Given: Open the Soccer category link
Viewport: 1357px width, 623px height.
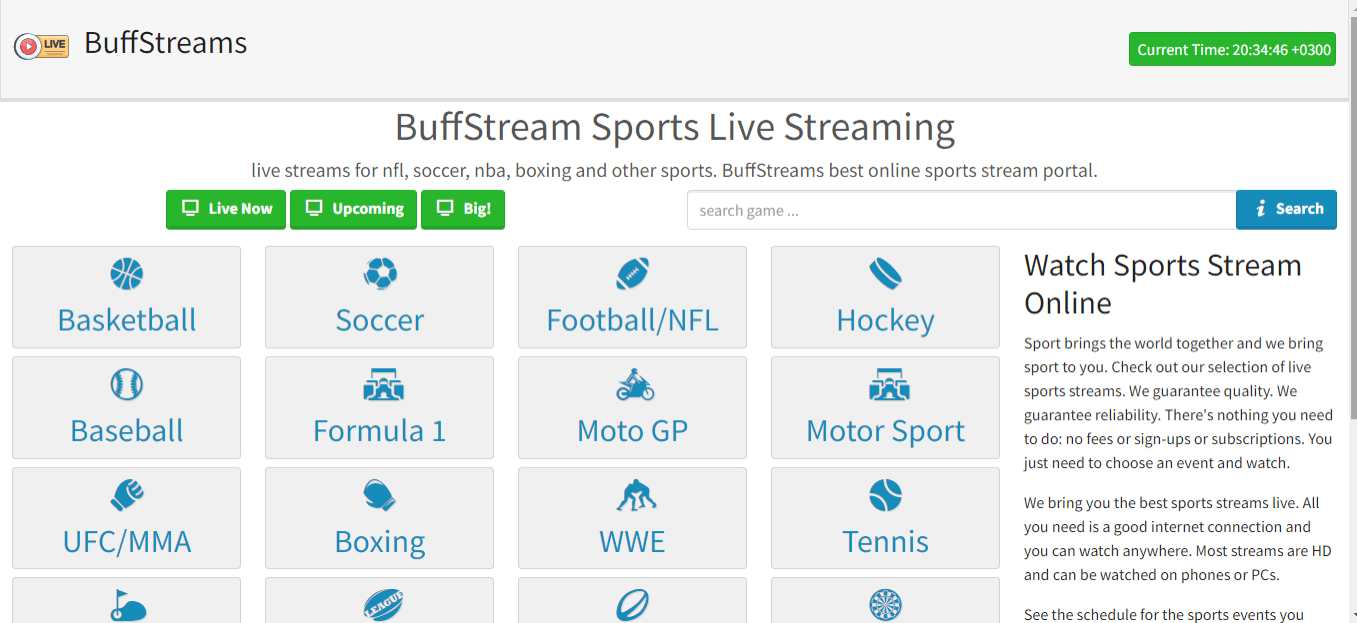Looking at the screenshot, I should click(x=380, y=320).
